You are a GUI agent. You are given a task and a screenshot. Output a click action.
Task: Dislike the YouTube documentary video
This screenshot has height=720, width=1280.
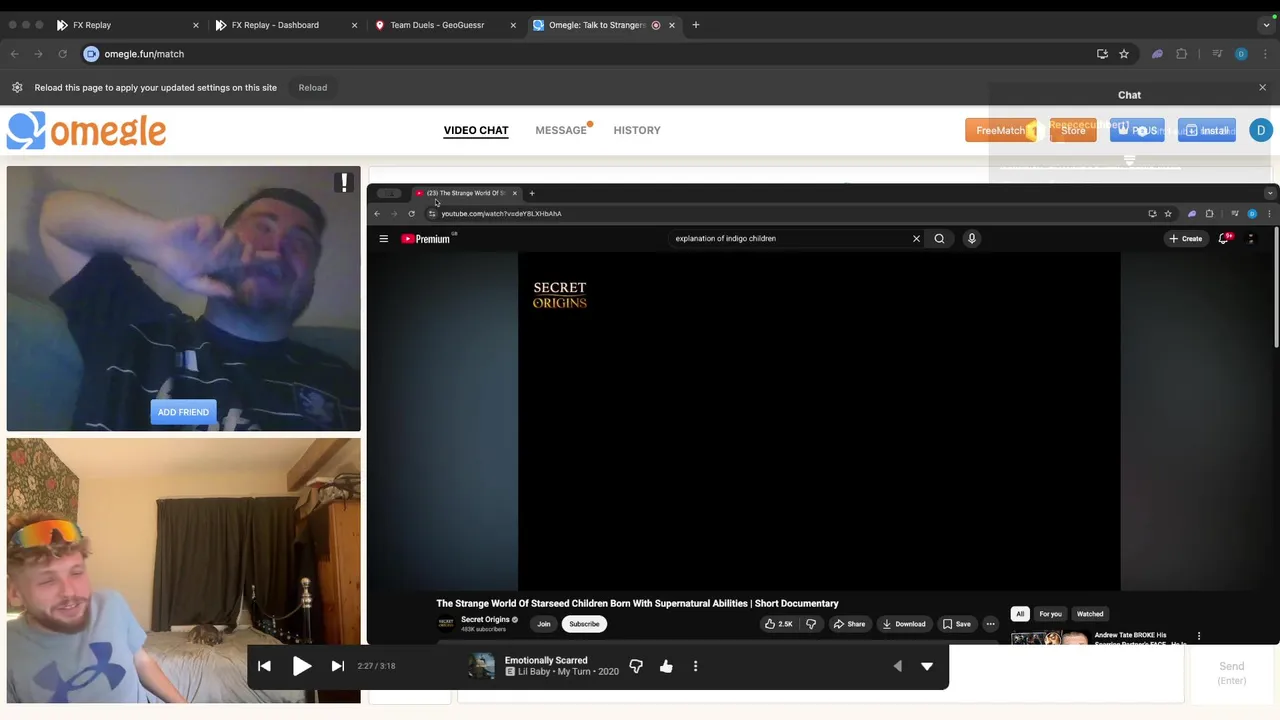811,624
